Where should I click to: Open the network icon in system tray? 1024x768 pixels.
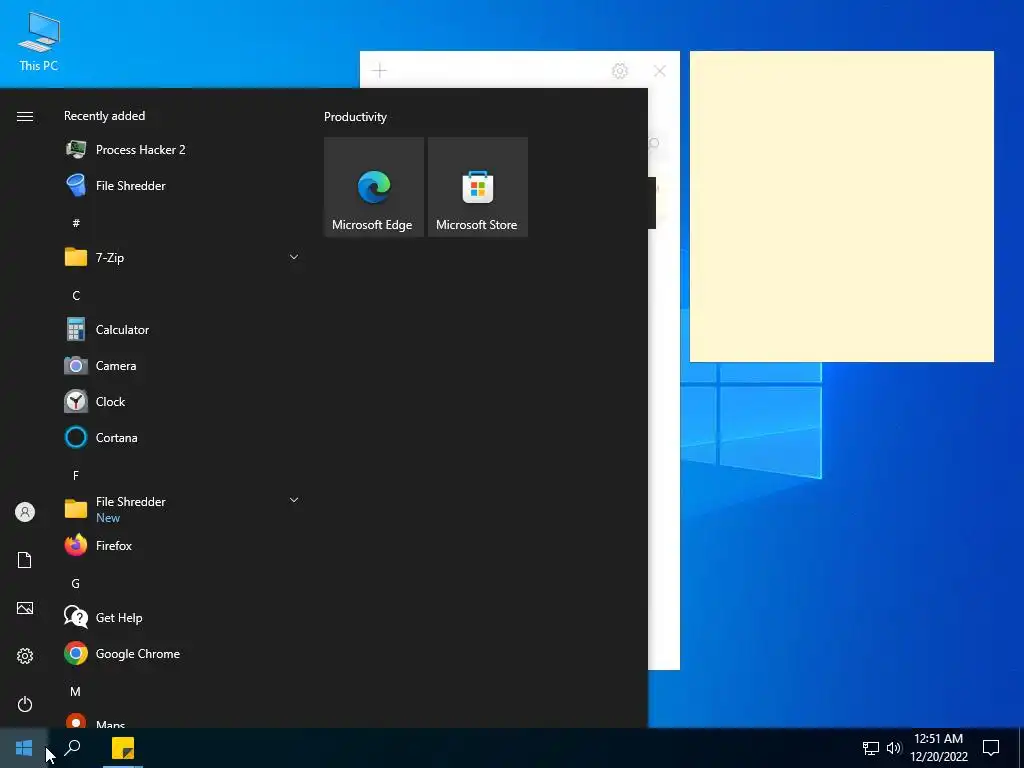[x=871, y=748]
